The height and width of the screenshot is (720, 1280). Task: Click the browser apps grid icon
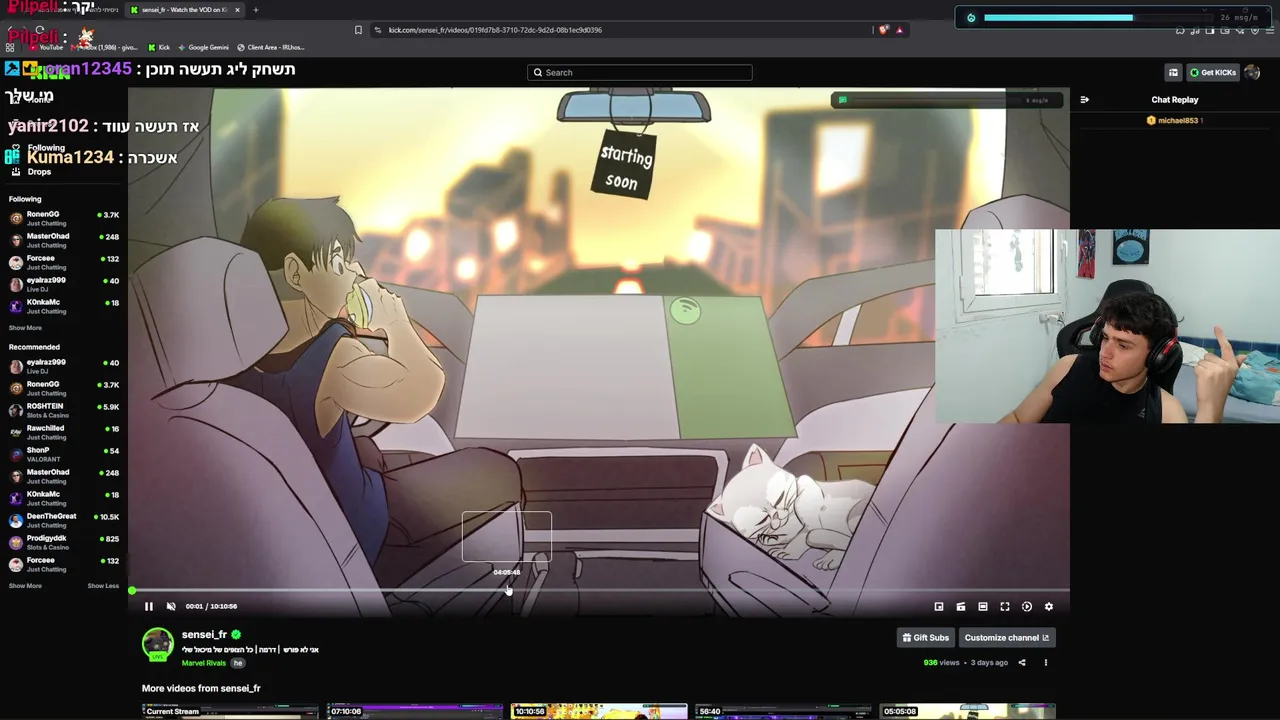click(11, 47)
